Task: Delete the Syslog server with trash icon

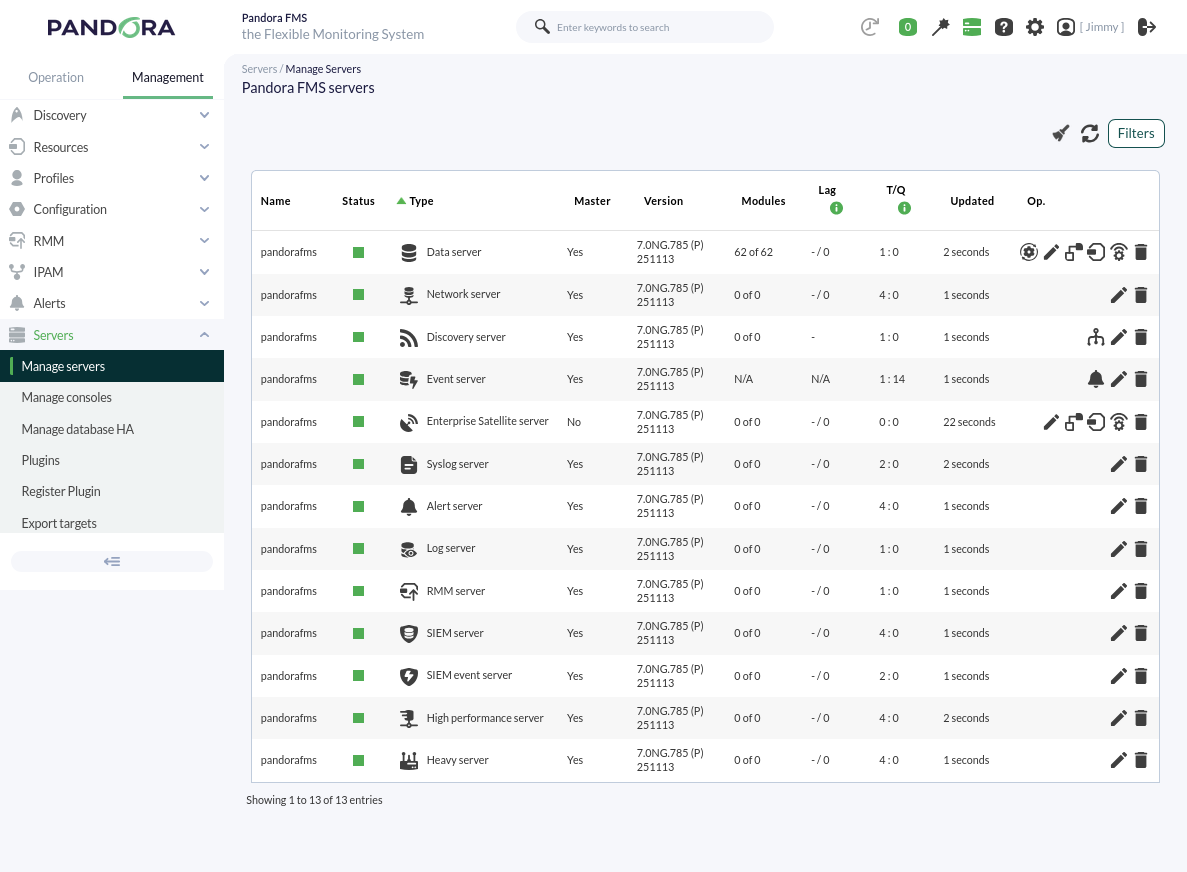Action: click(x=1142, y=464)
